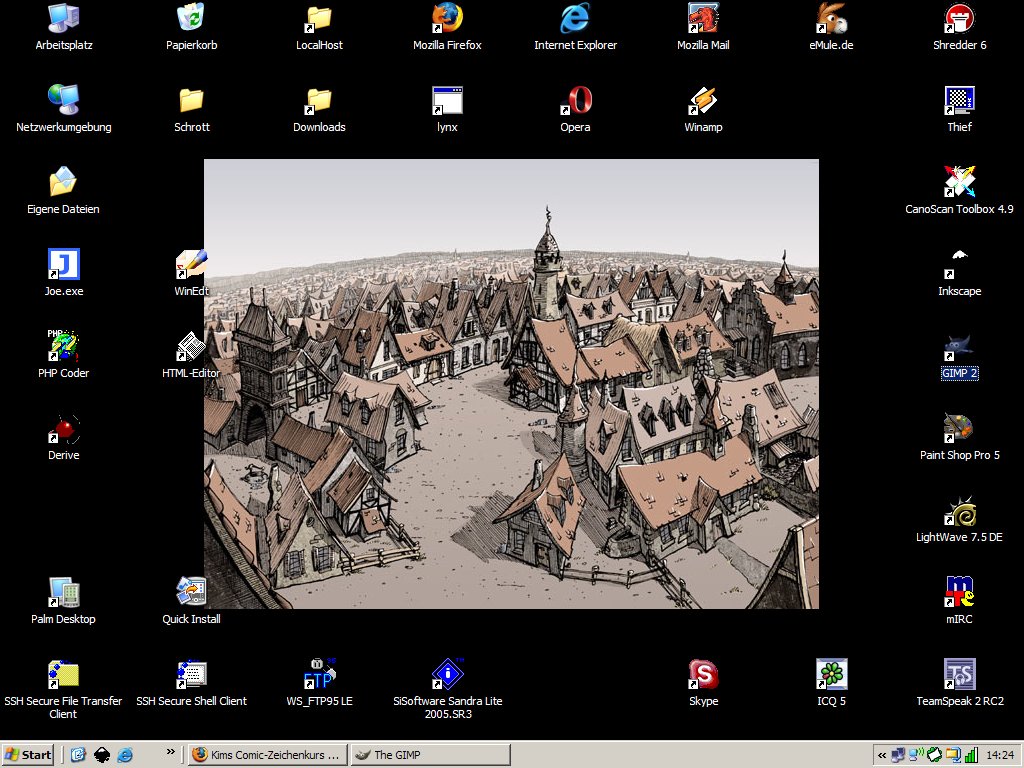
Task: Open Mozilla Firefox desktop icon
Action: [447, 19]
